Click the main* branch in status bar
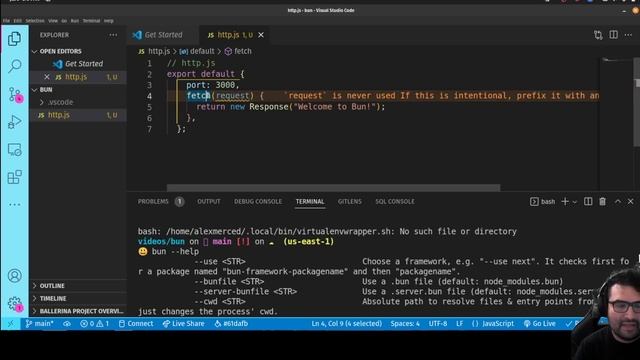The image size is (640, 360). (40, 324)
